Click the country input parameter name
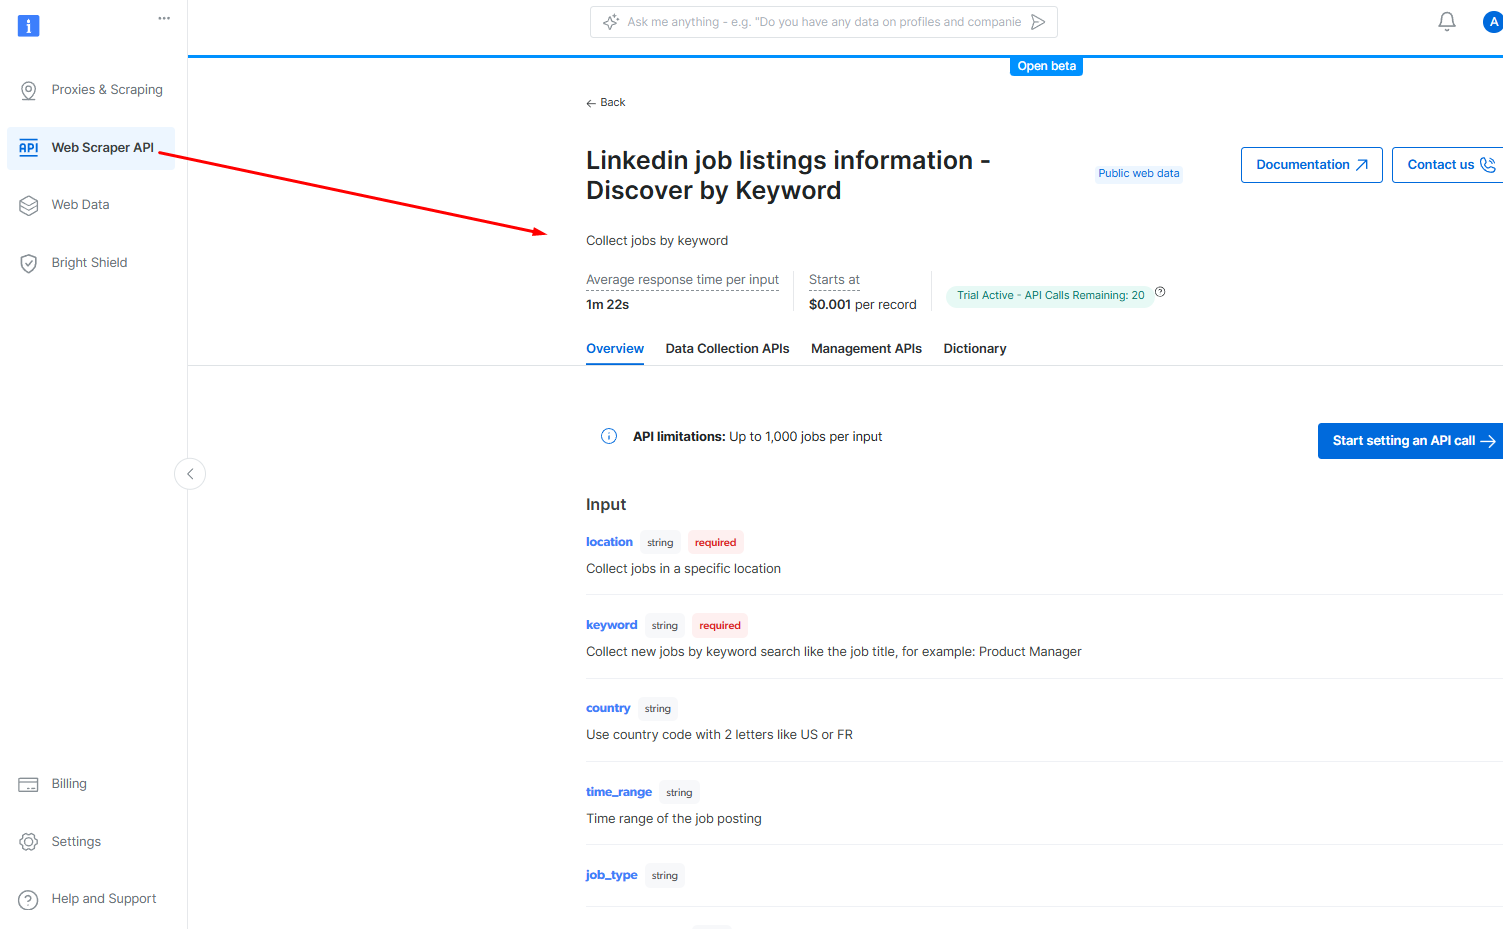 point(608,708)
